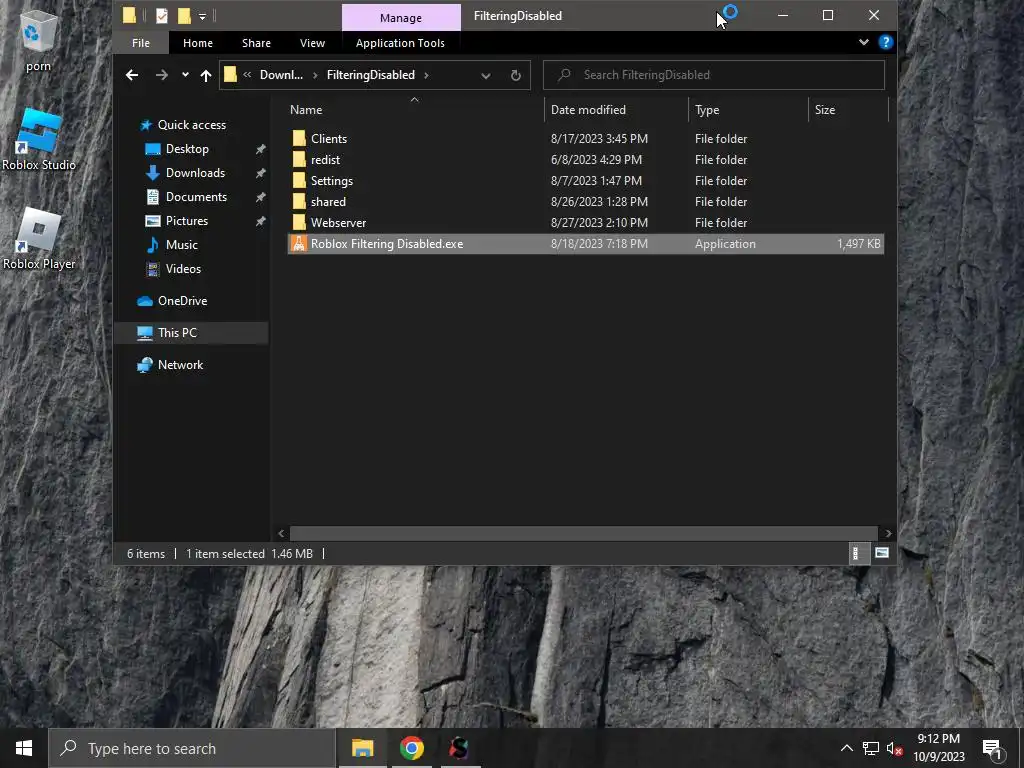Screen dimensions: 1024x768
Task: Go forward with the Forward arrow
Action: [161, 75]
